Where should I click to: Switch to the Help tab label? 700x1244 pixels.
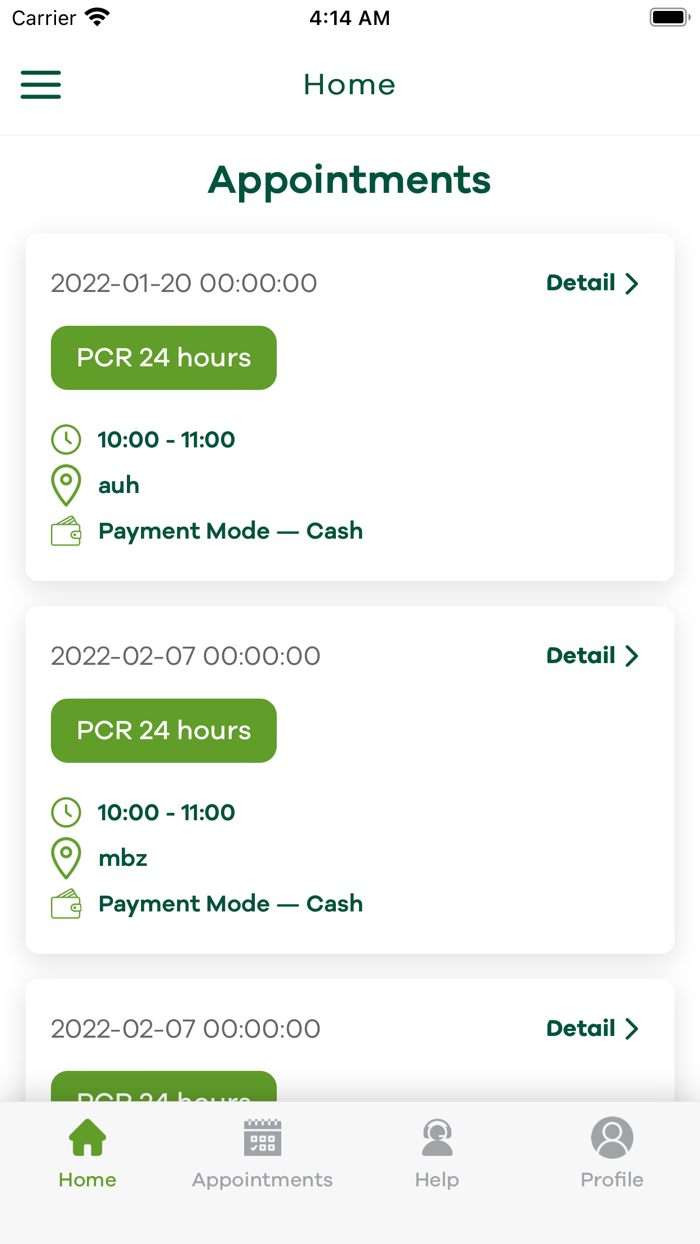click(x=437, y=1180)
